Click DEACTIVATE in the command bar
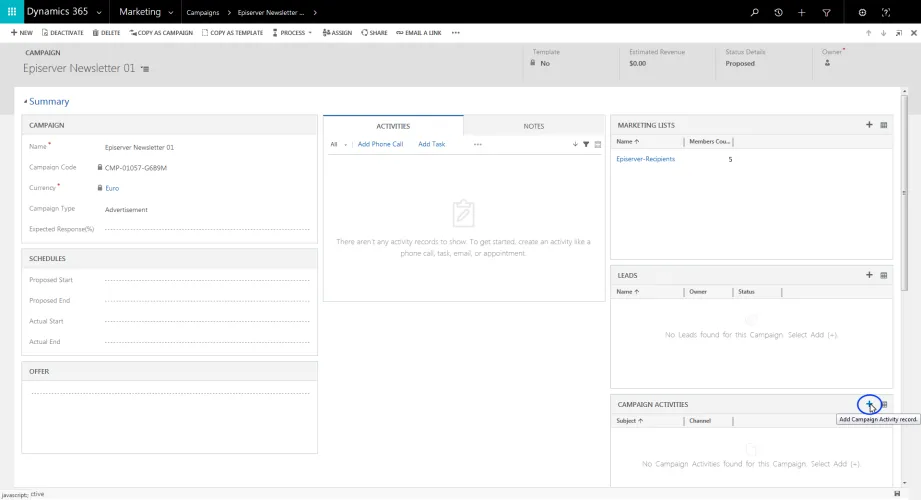The width and height of the screenshot is (921, 500). (63, 33)
